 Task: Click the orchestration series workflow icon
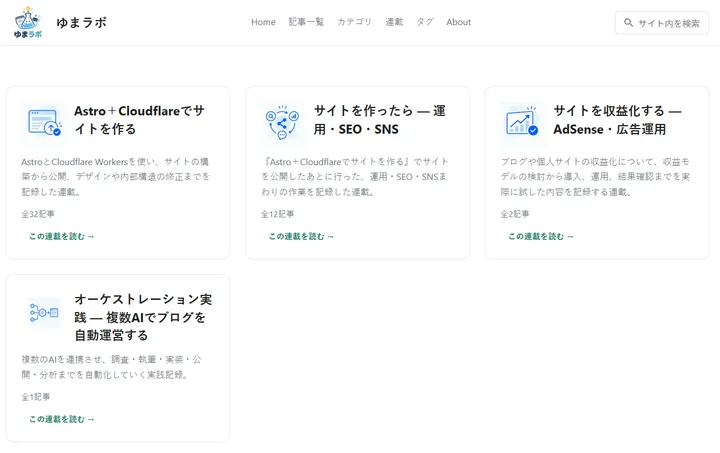pos(44,313)
